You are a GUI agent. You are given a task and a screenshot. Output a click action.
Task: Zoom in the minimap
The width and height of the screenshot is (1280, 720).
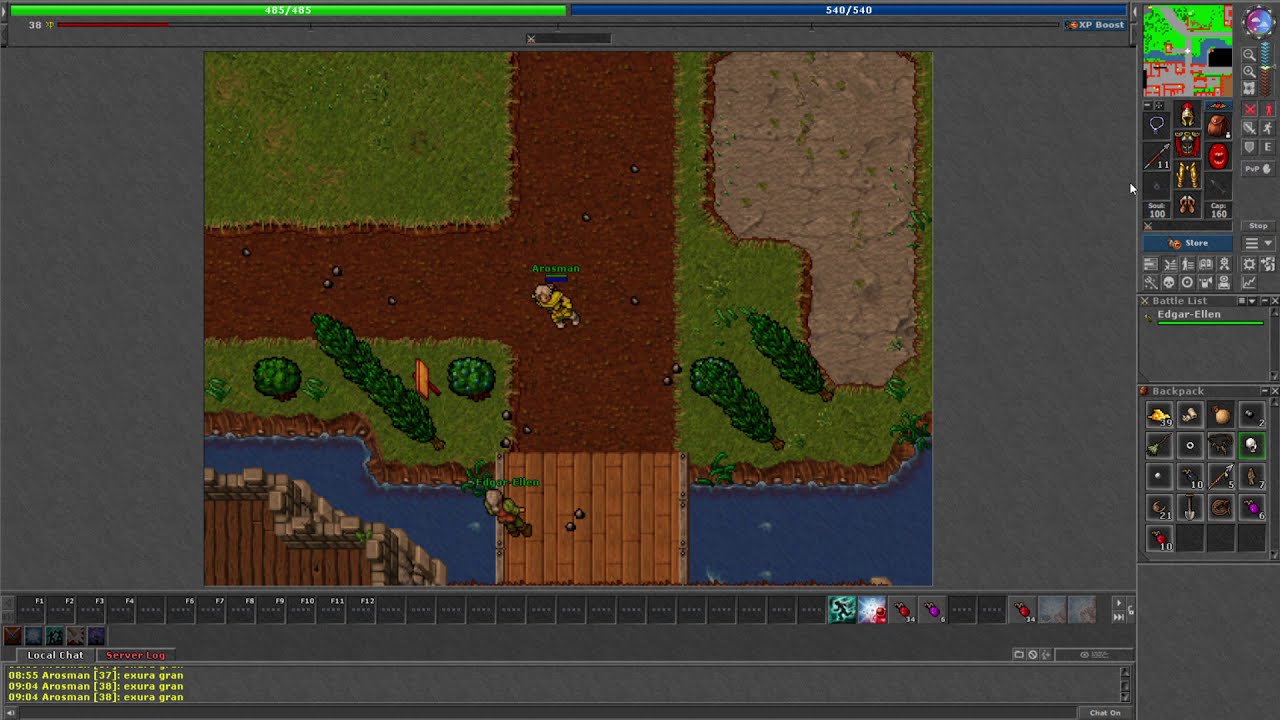click(x=1250, y=71)
